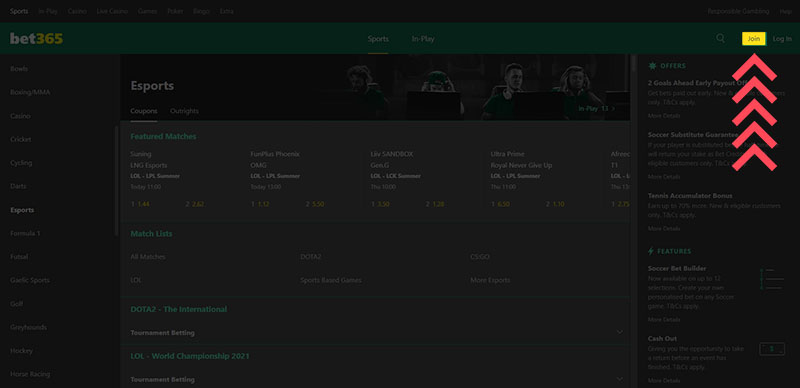Image resolution: width=800 pixels, height=388 pixels.
Task: Open the Help link
Action: 786,11
